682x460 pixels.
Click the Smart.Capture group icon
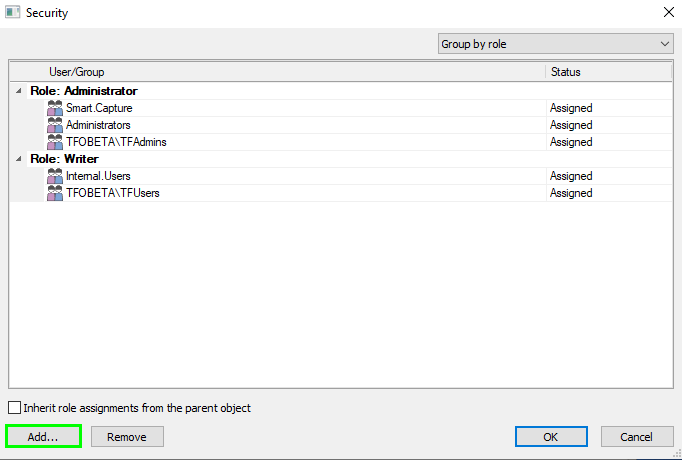tap(55, 108)
